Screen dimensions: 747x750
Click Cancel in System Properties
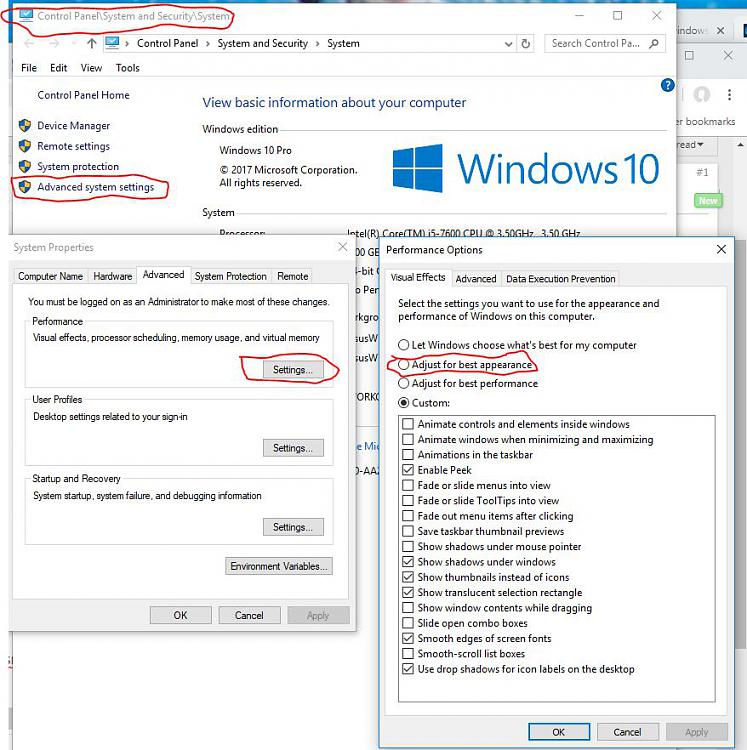click(249, 615)
